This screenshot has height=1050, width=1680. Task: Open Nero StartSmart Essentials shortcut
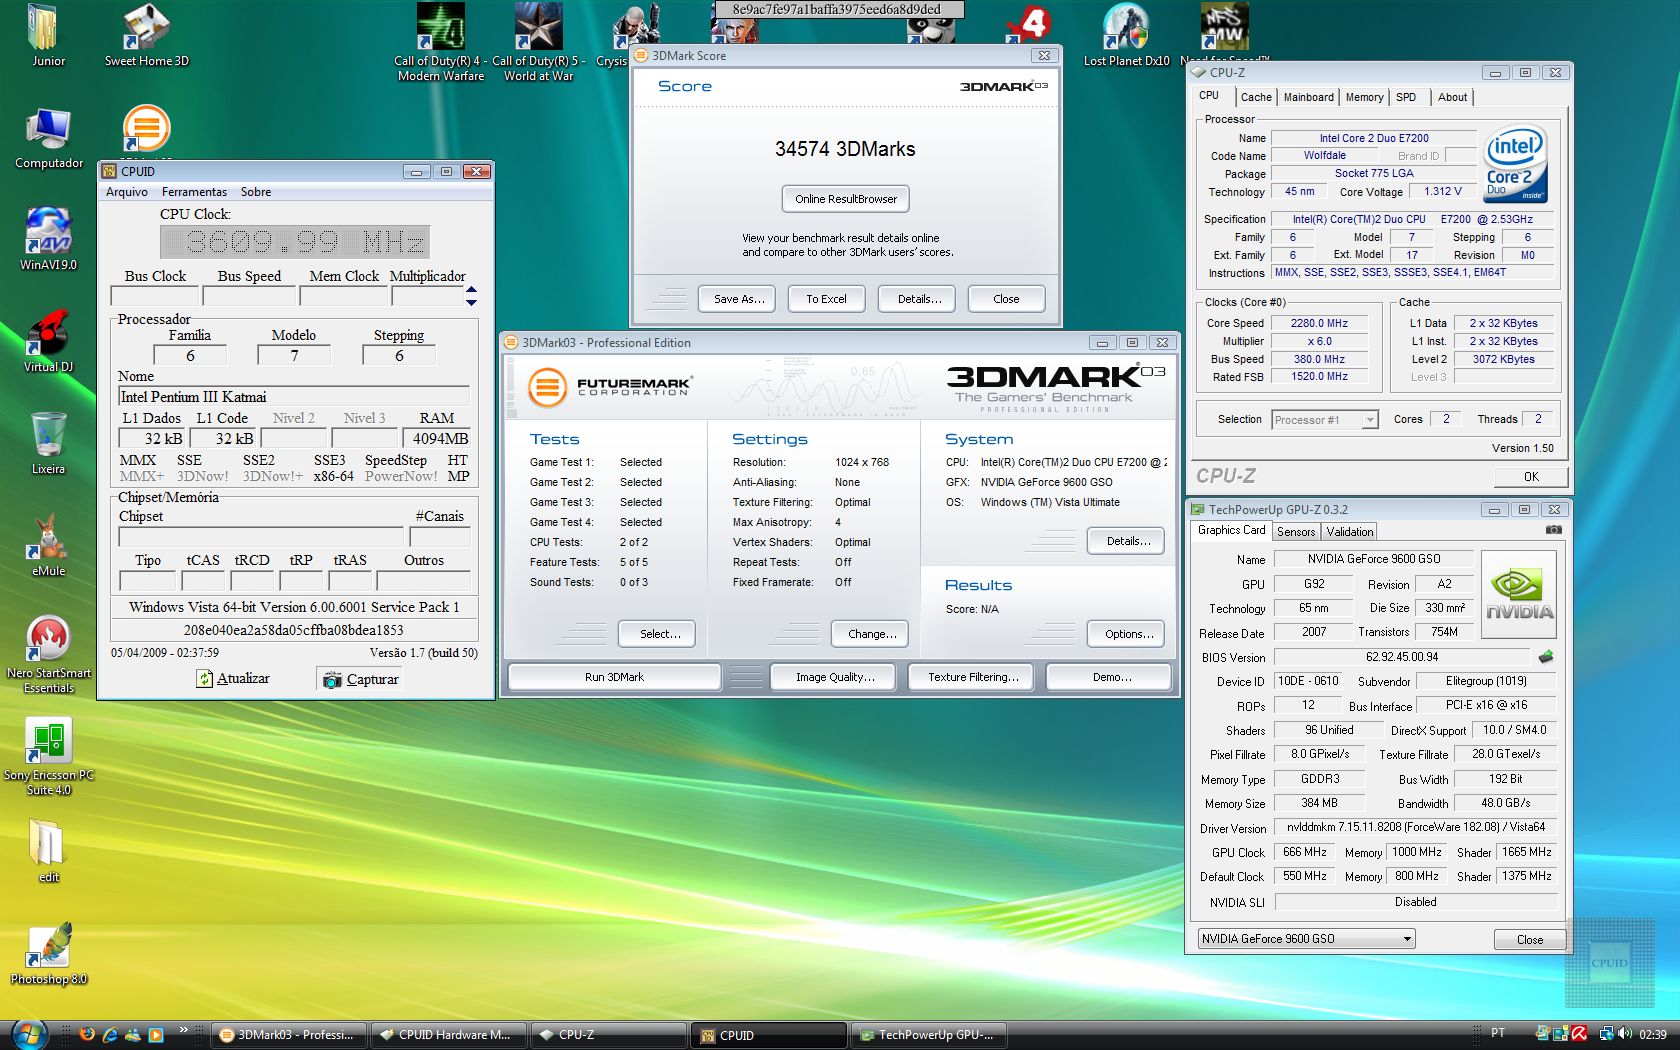coord(48,656)
